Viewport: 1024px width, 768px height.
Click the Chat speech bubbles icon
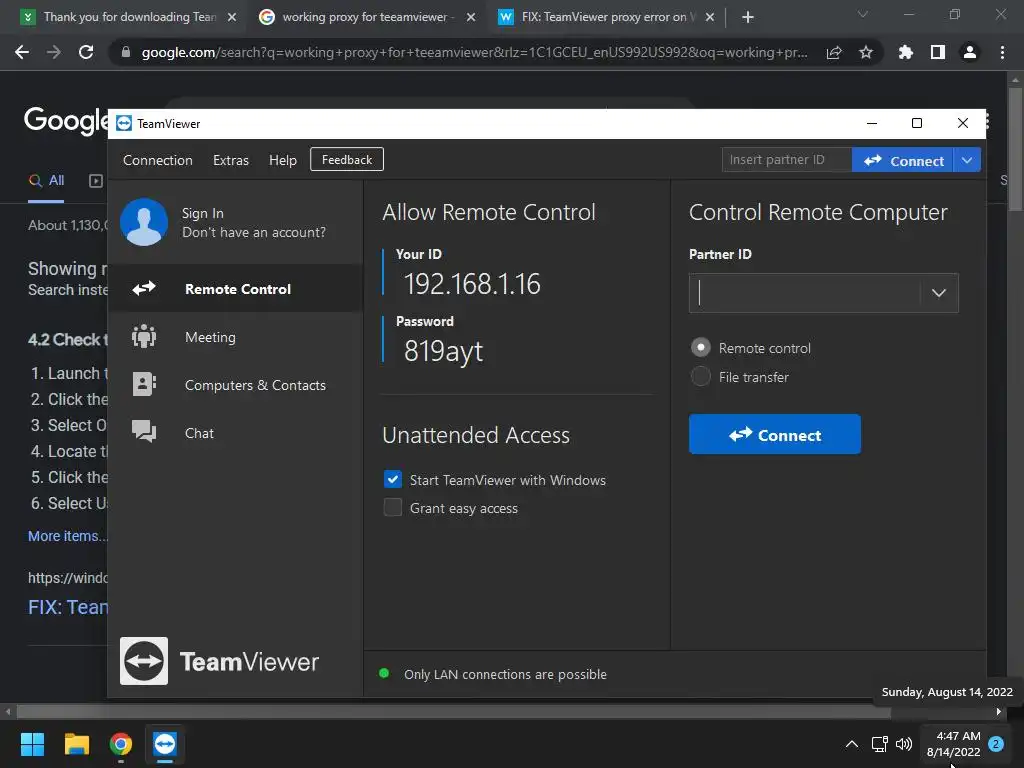(144, 432)
